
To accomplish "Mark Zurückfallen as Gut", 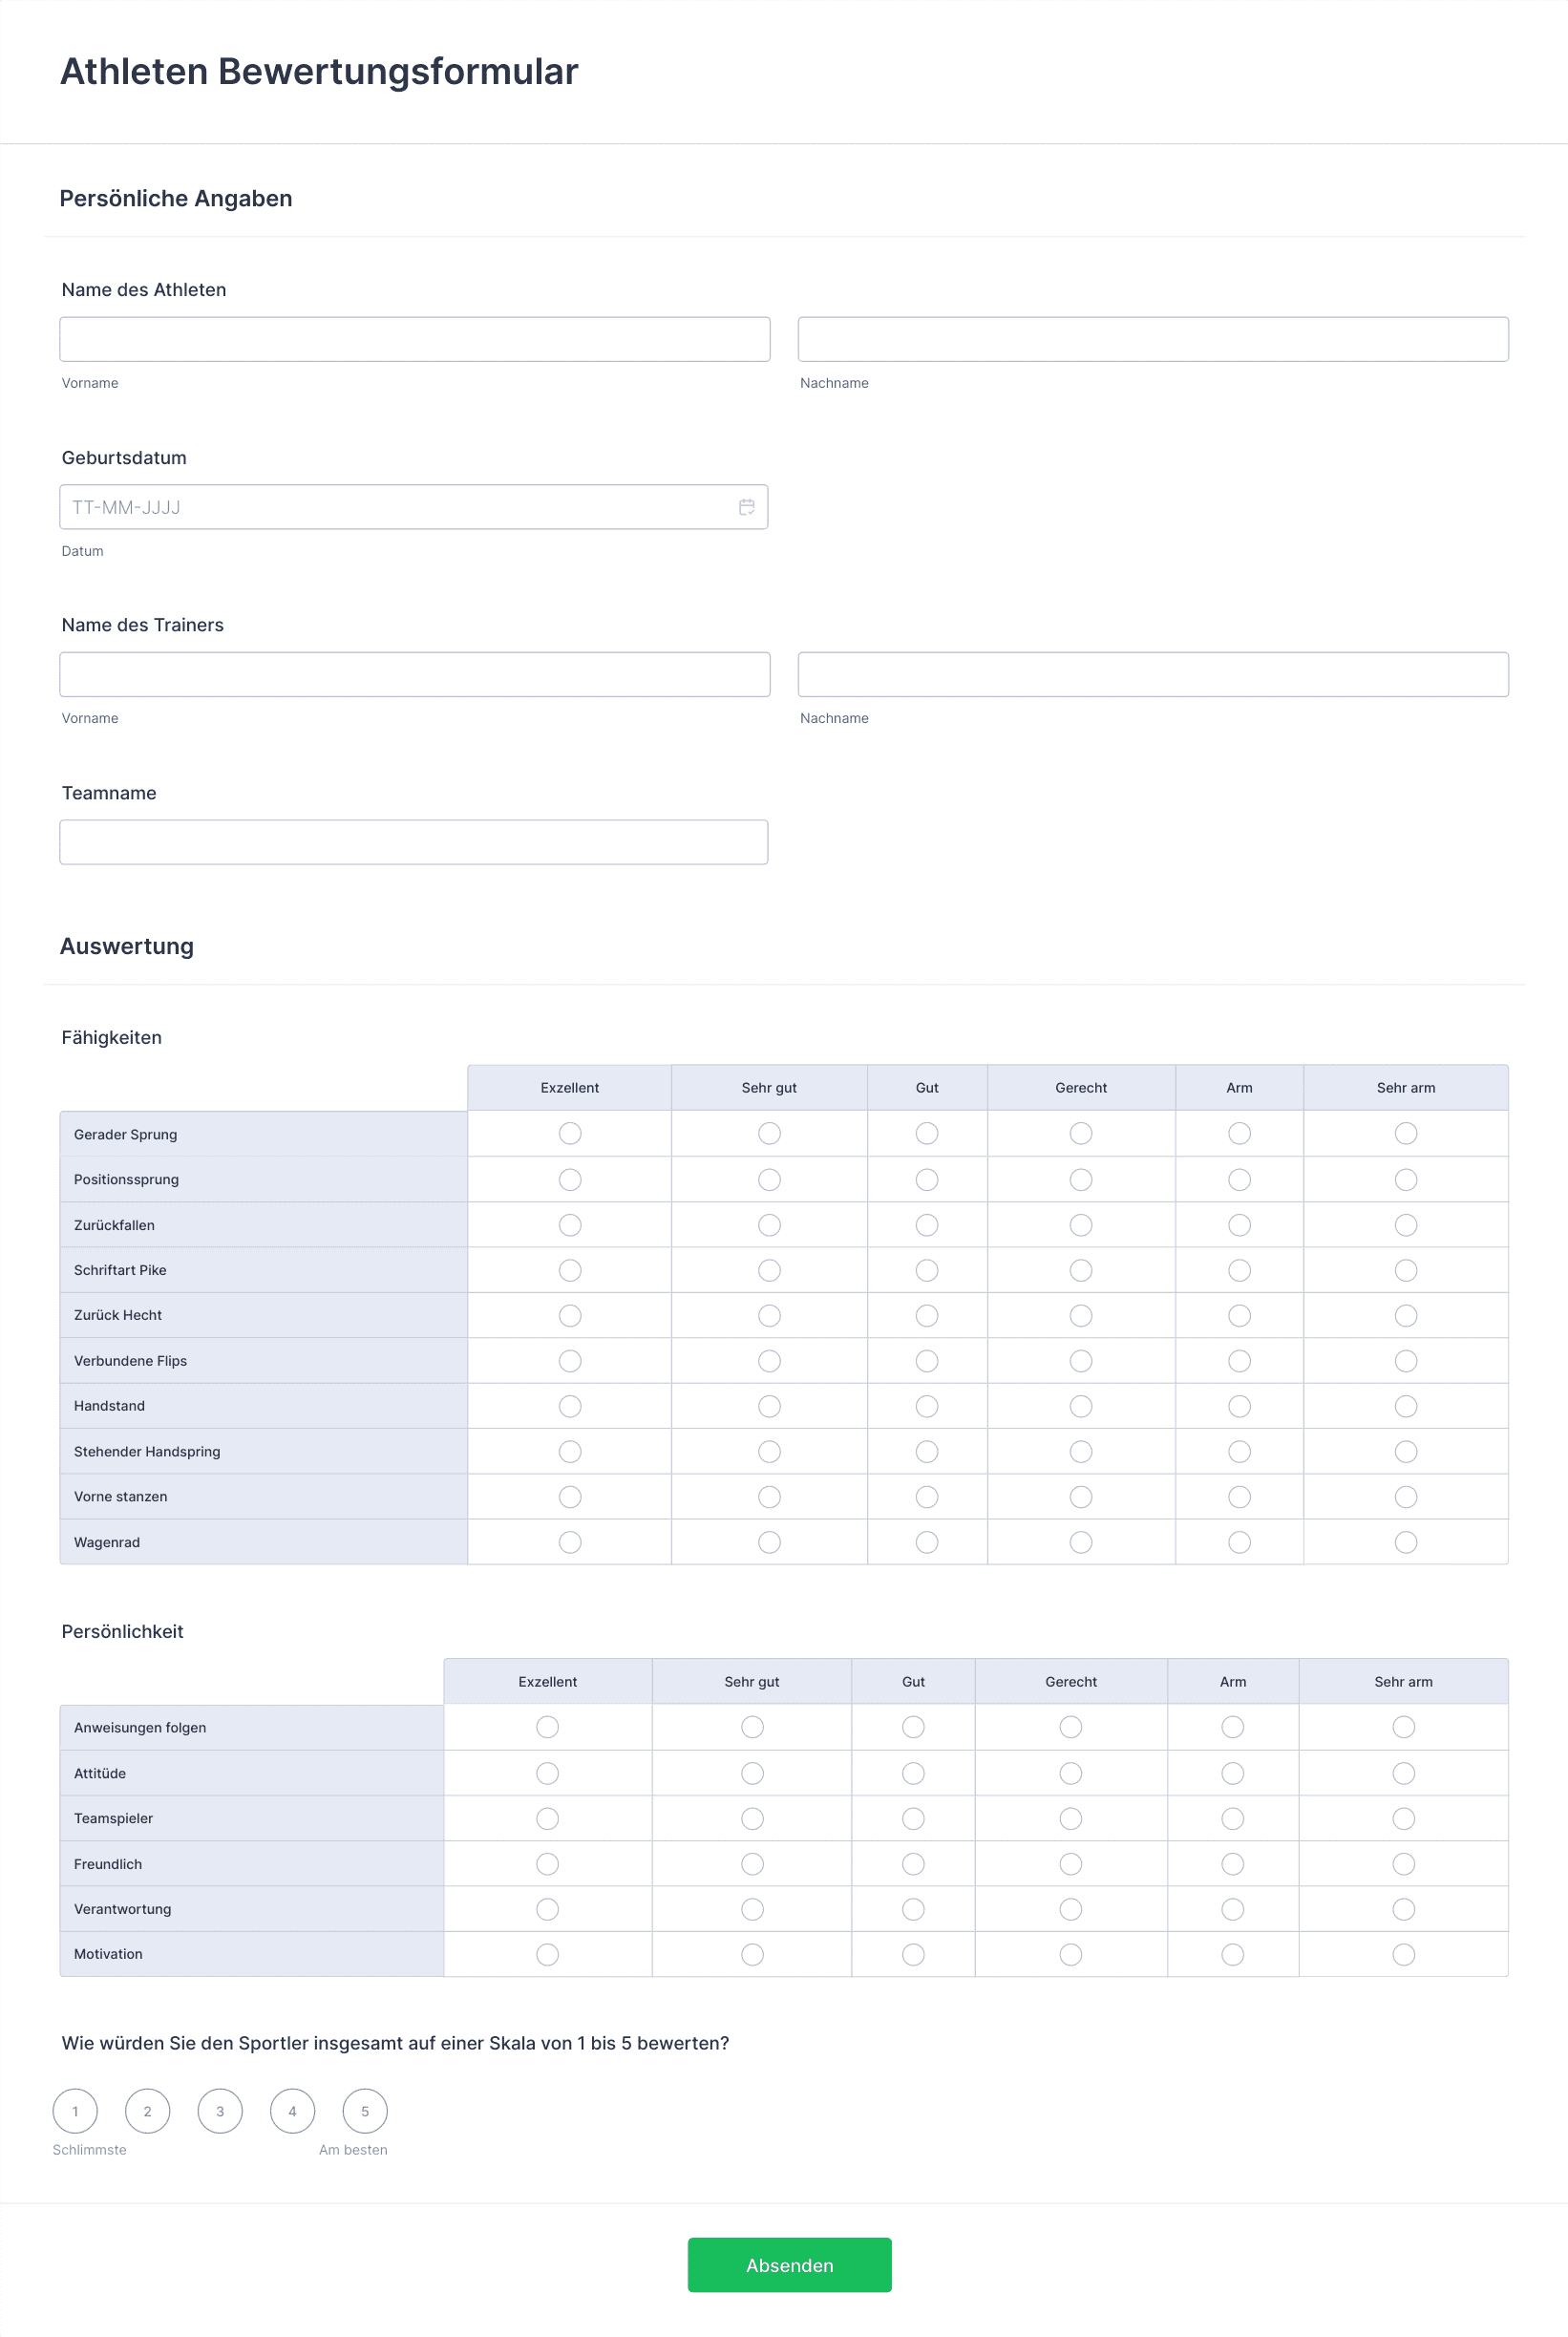I will (927, 1224).
